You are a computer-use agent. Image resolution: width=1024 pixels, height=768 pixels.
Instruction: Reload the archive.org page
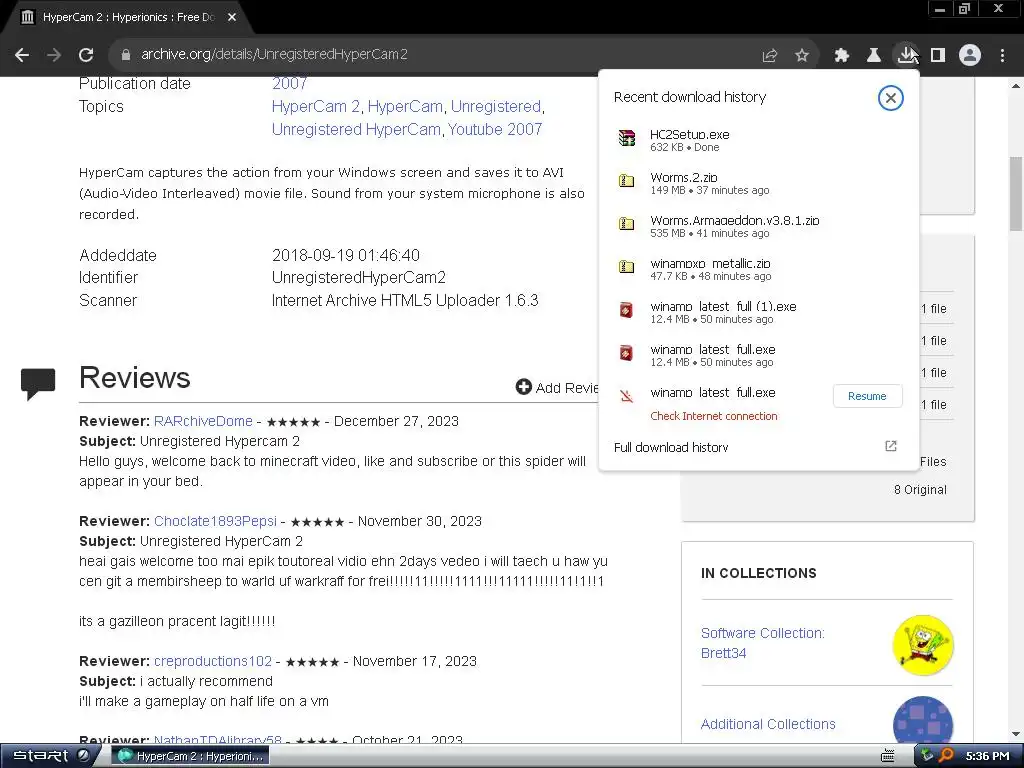[x=86, y=55]
